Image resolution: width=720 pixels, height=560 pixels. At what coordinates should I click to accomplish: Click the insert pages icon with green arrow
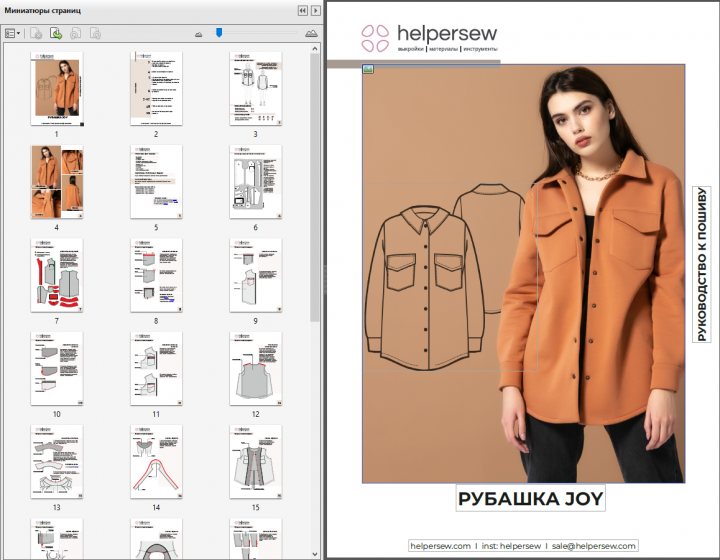coord(56,34)
